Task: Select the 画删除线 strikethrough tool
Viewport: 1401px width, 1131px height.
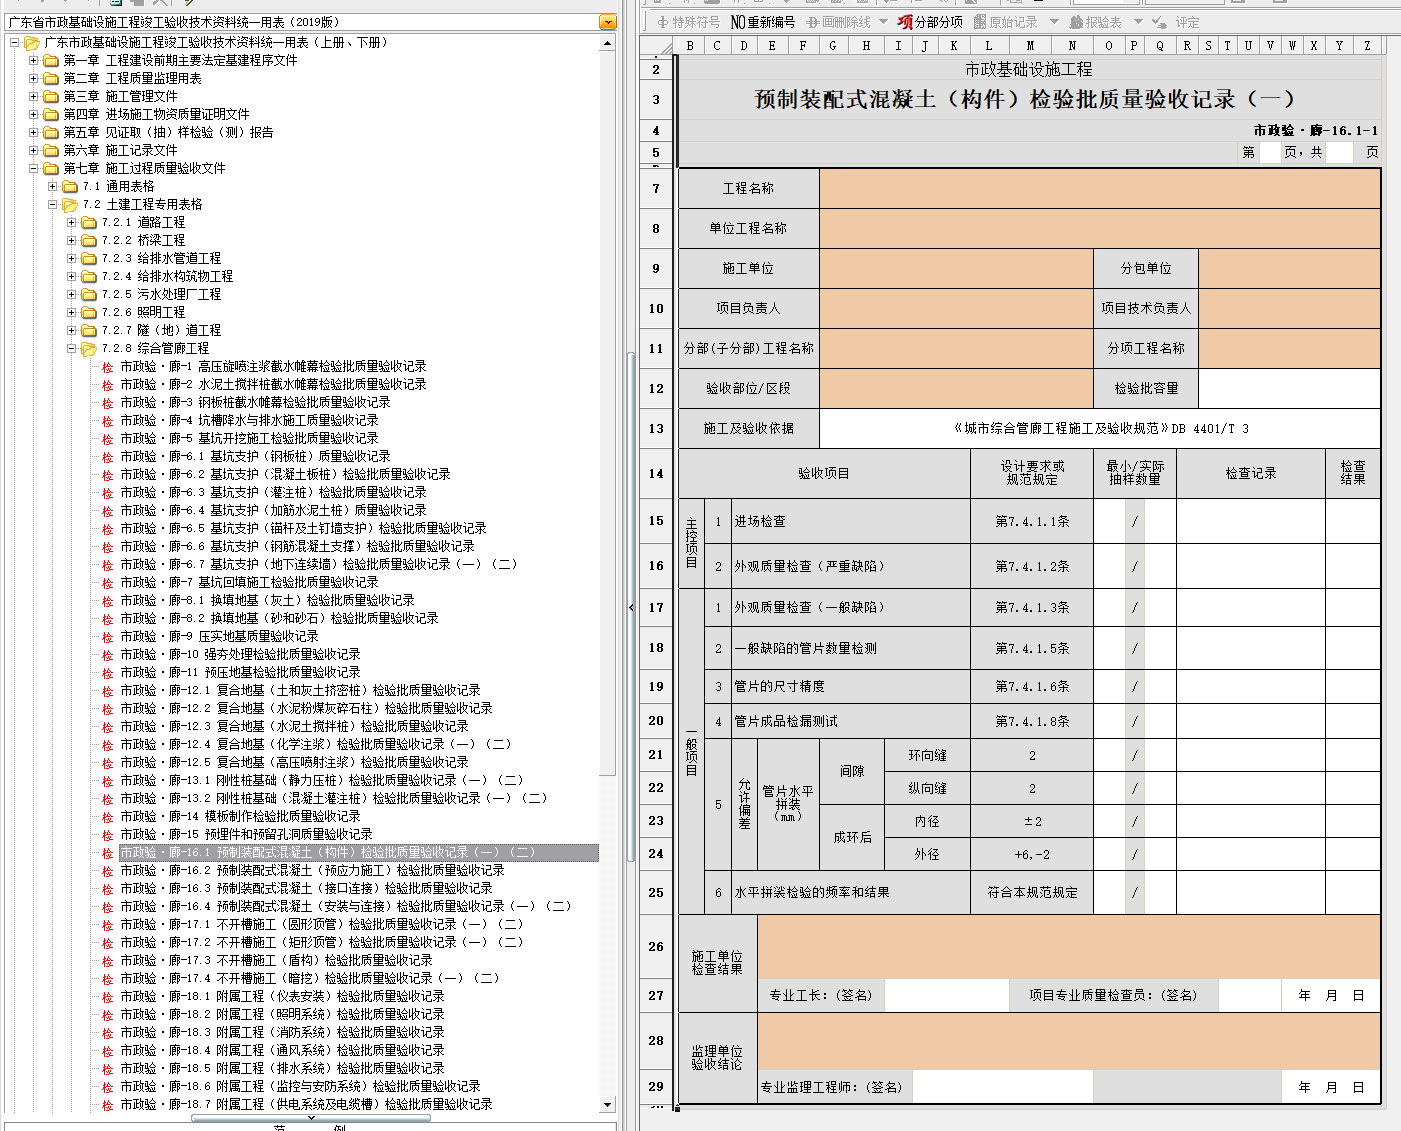Action: point(838,22)
